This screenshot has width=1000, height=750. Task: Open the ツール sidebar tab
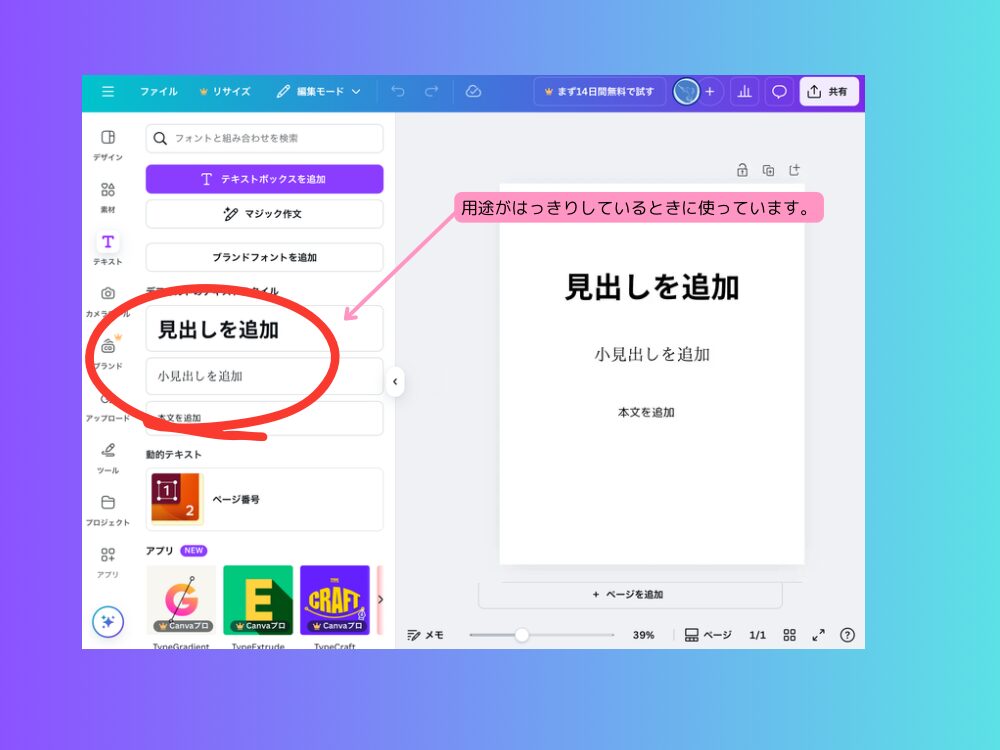[108, 457]
